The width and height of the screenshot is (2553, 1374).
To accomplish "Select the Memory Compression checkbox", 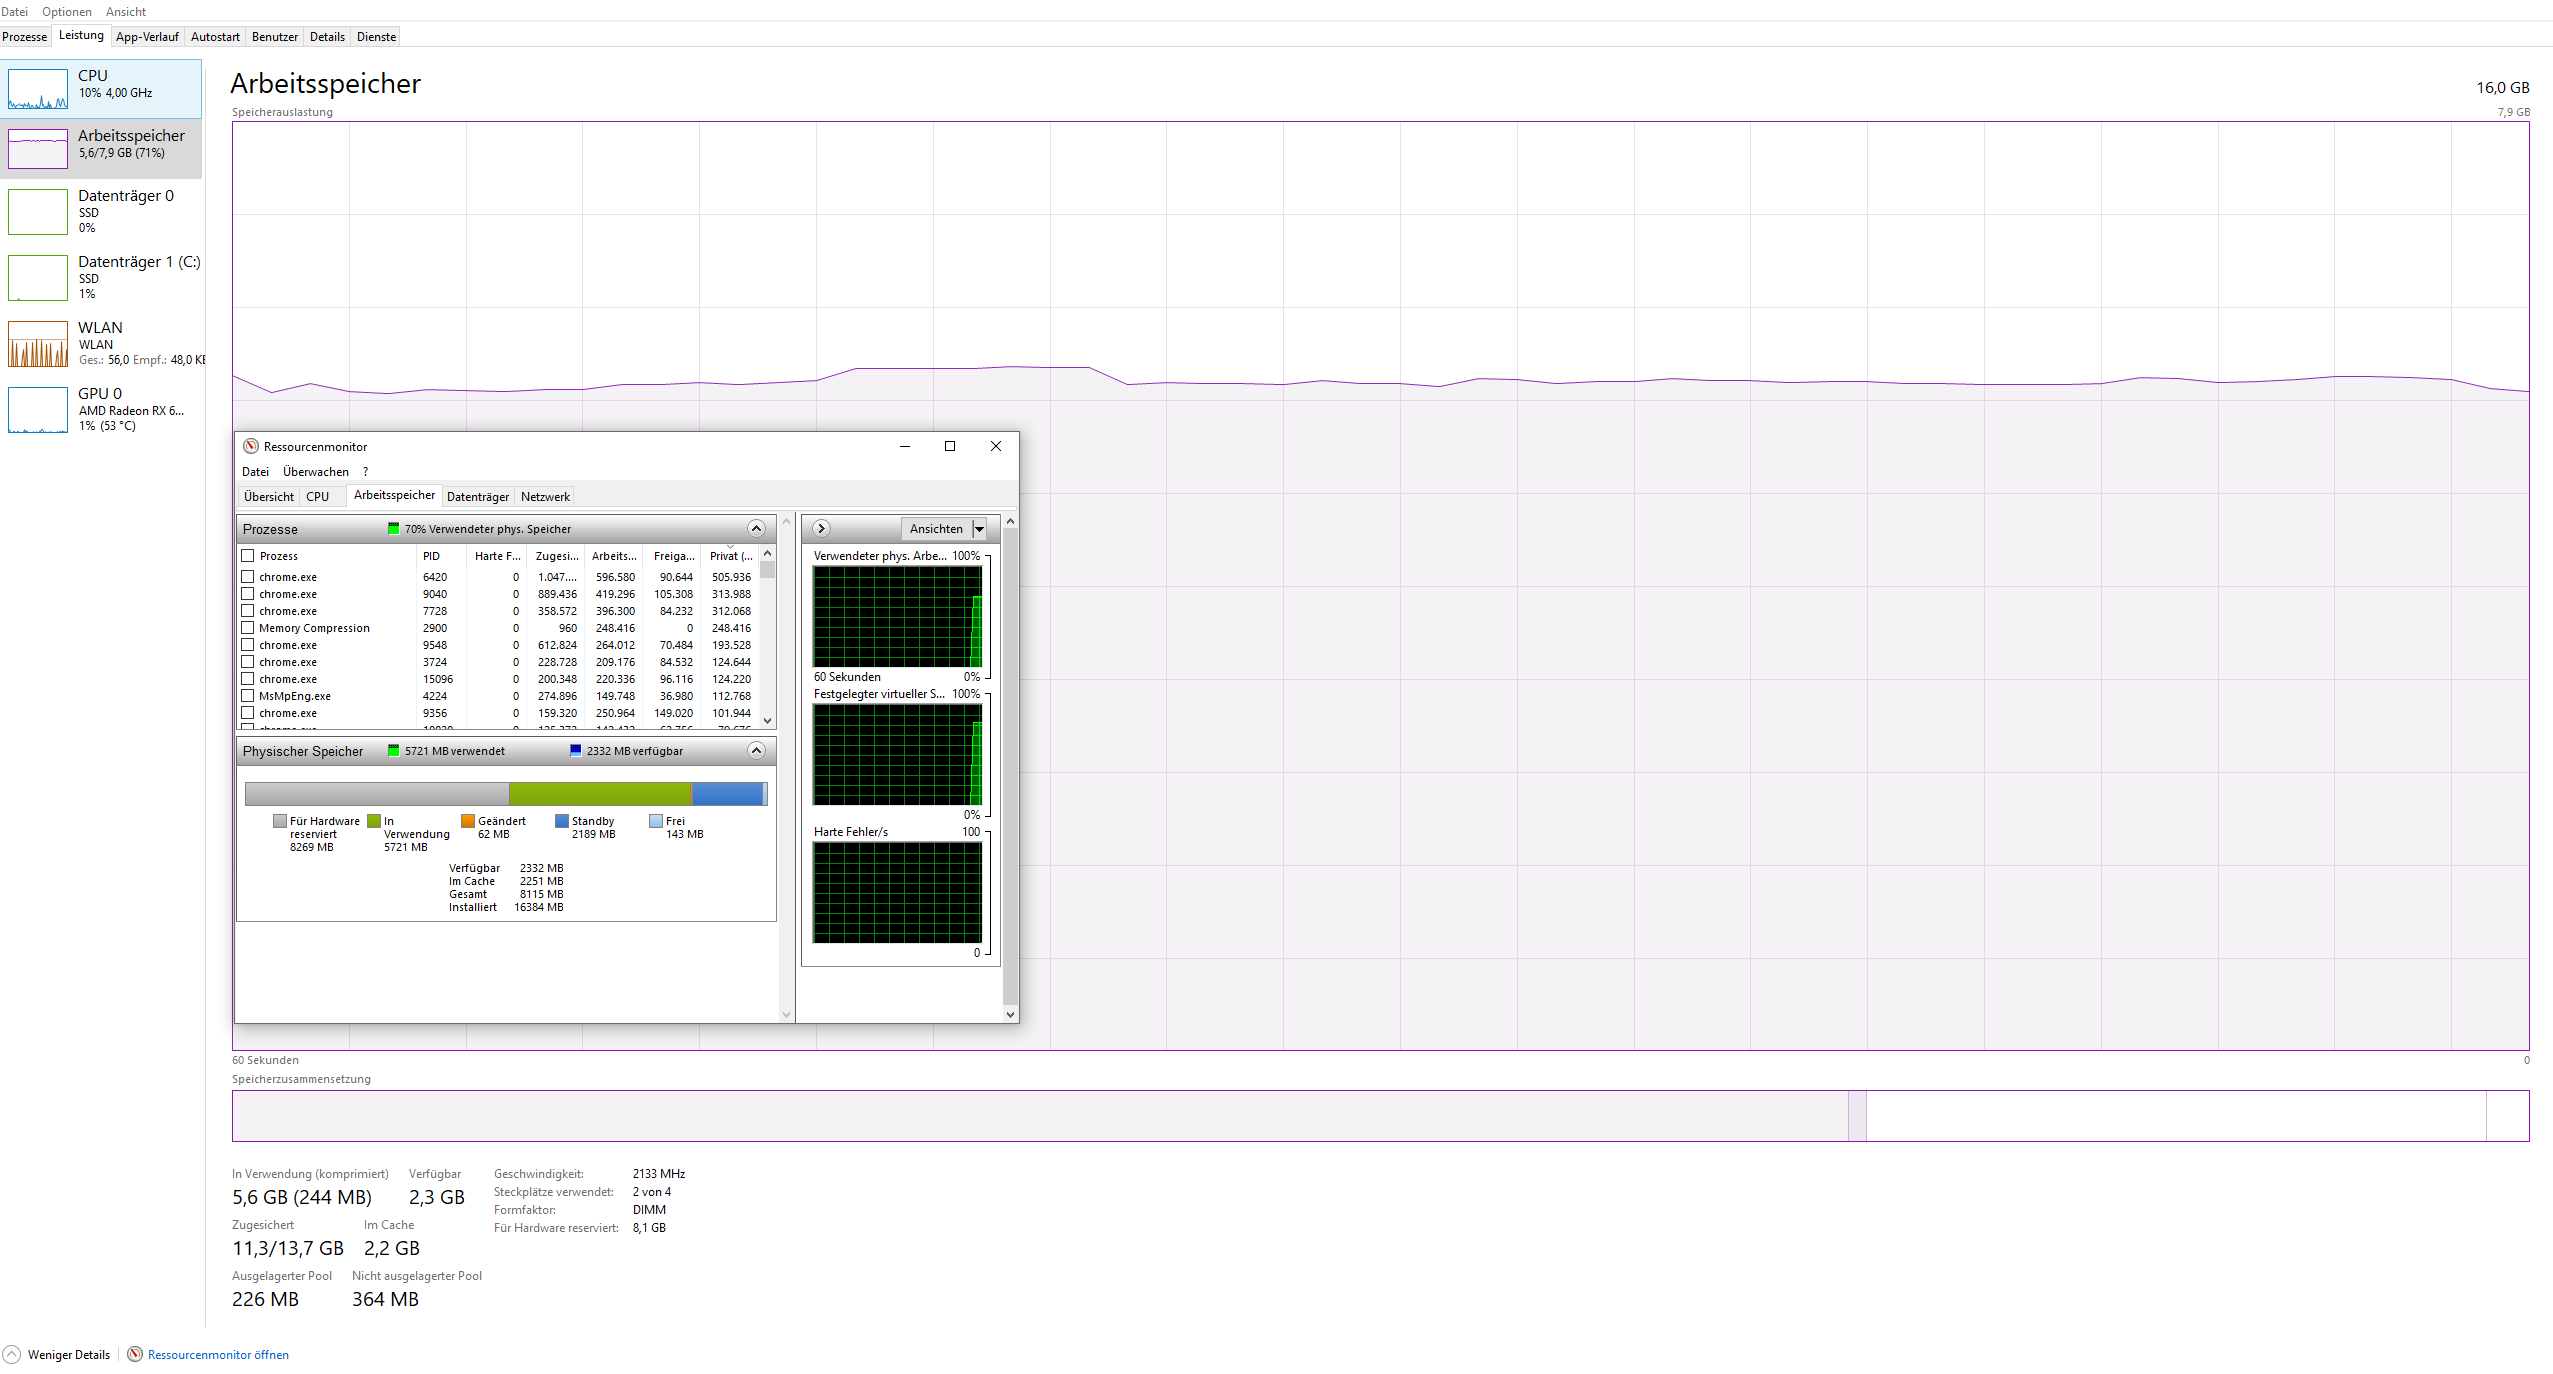I will (x=248, y=627).
